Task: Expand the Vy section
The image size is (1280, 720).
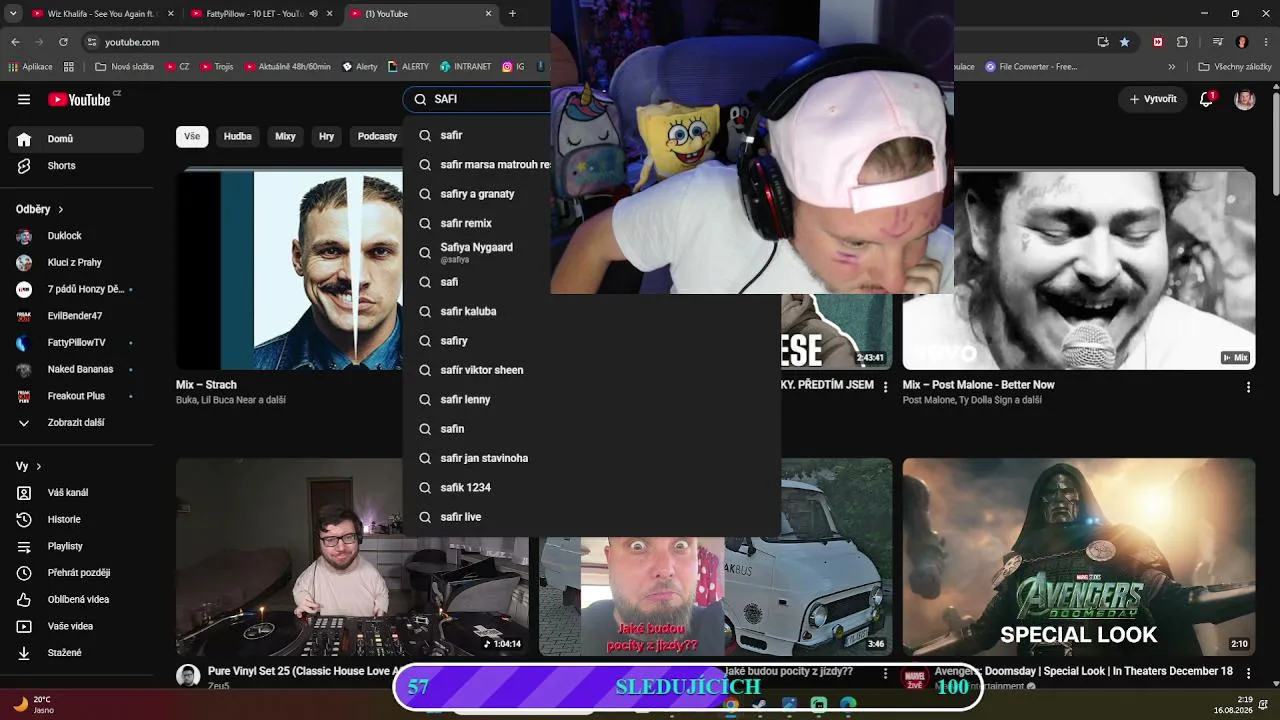Action: pos(29,466)
